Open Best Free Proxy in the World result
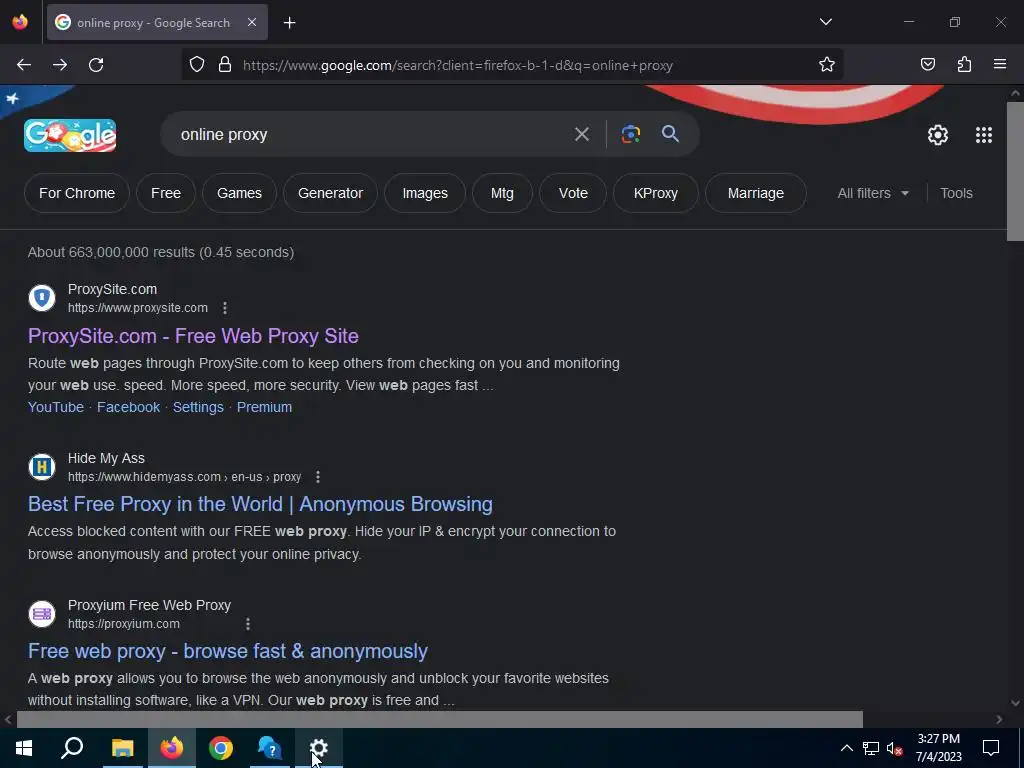Screen dimensions: 1024x768 click(x=261, y=504)
